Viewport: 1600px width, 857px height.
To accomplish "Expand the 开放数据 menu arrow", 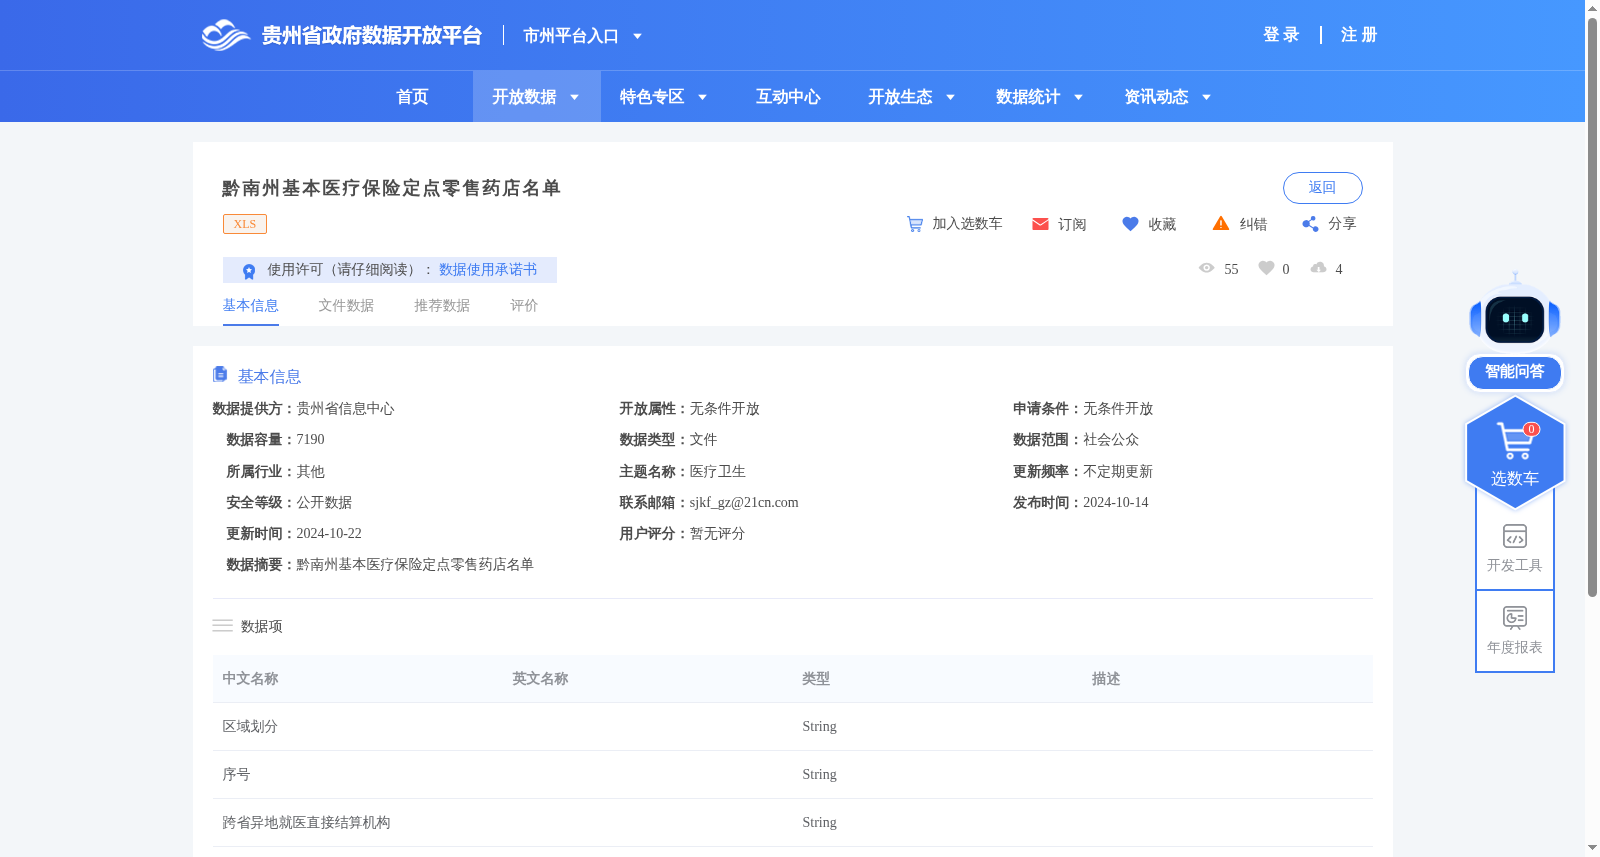I will point(575,97).
